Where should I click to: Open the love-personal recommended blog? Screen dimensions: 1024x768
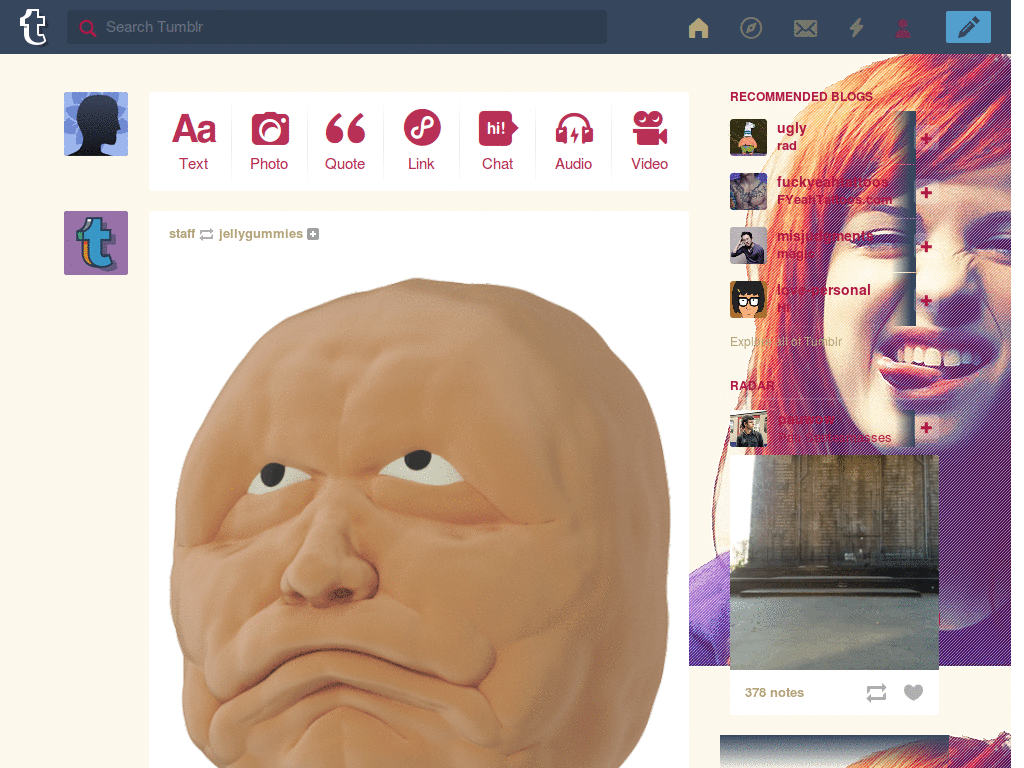click(824, 290)
